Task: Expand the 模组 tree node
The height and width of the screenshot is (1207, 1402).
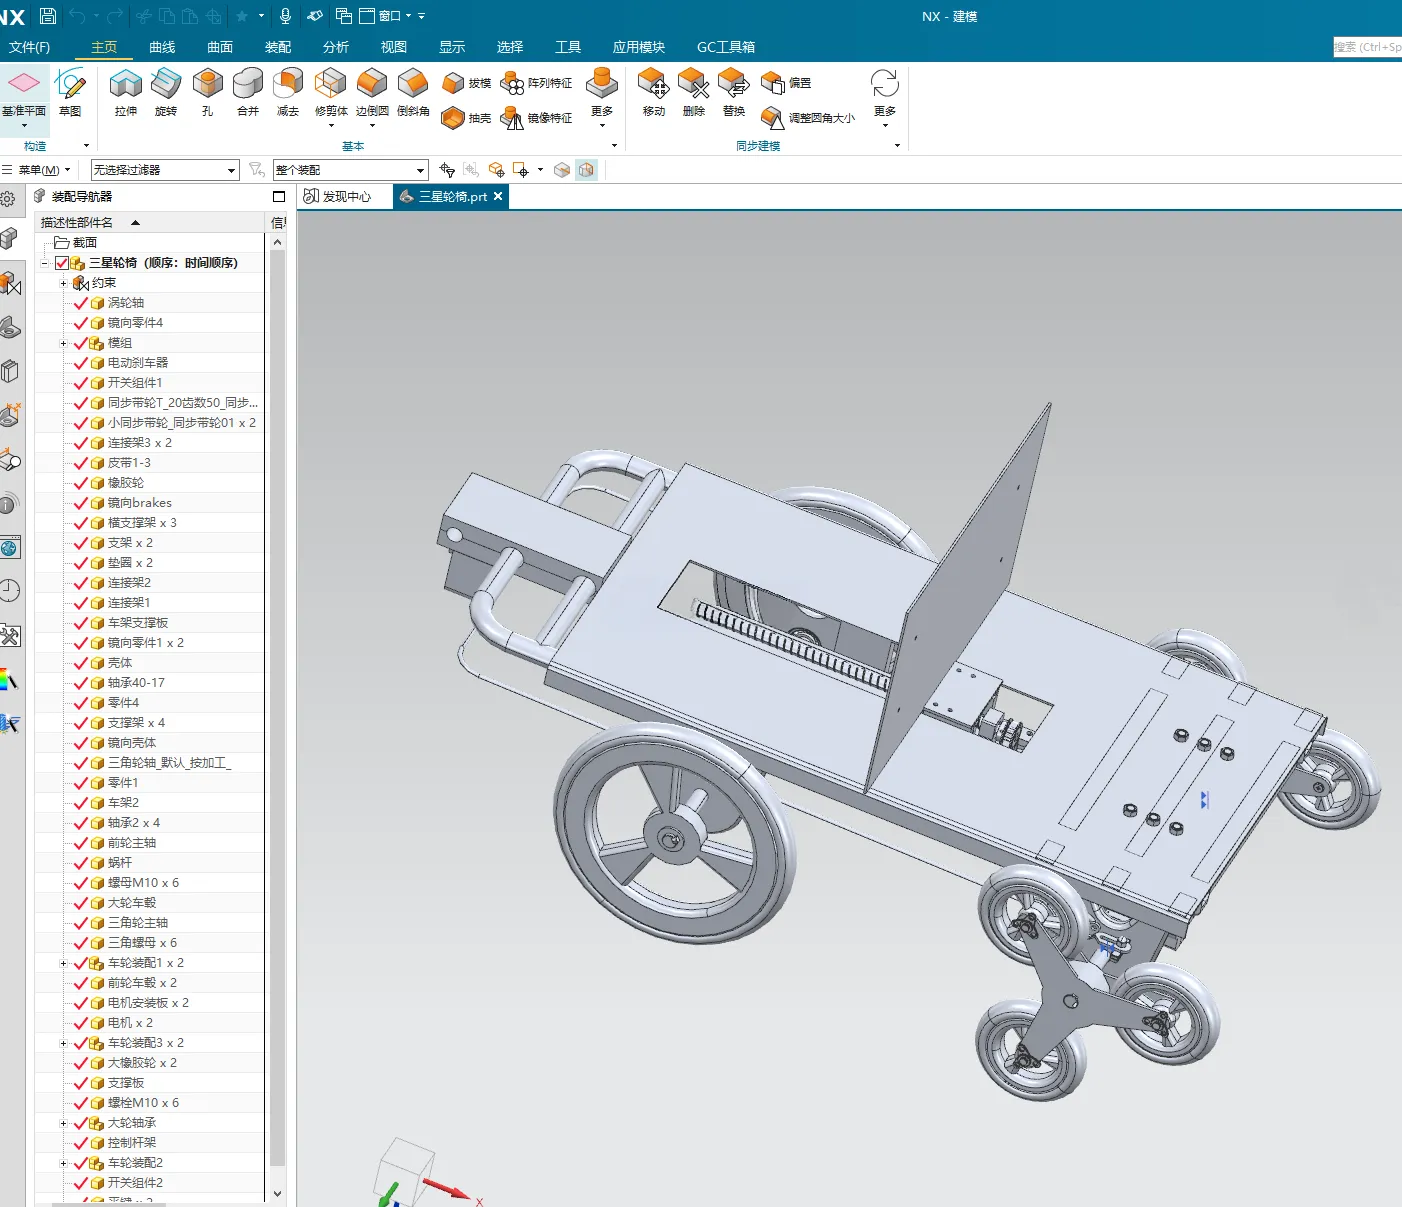Action: click(x=63, y=343)
